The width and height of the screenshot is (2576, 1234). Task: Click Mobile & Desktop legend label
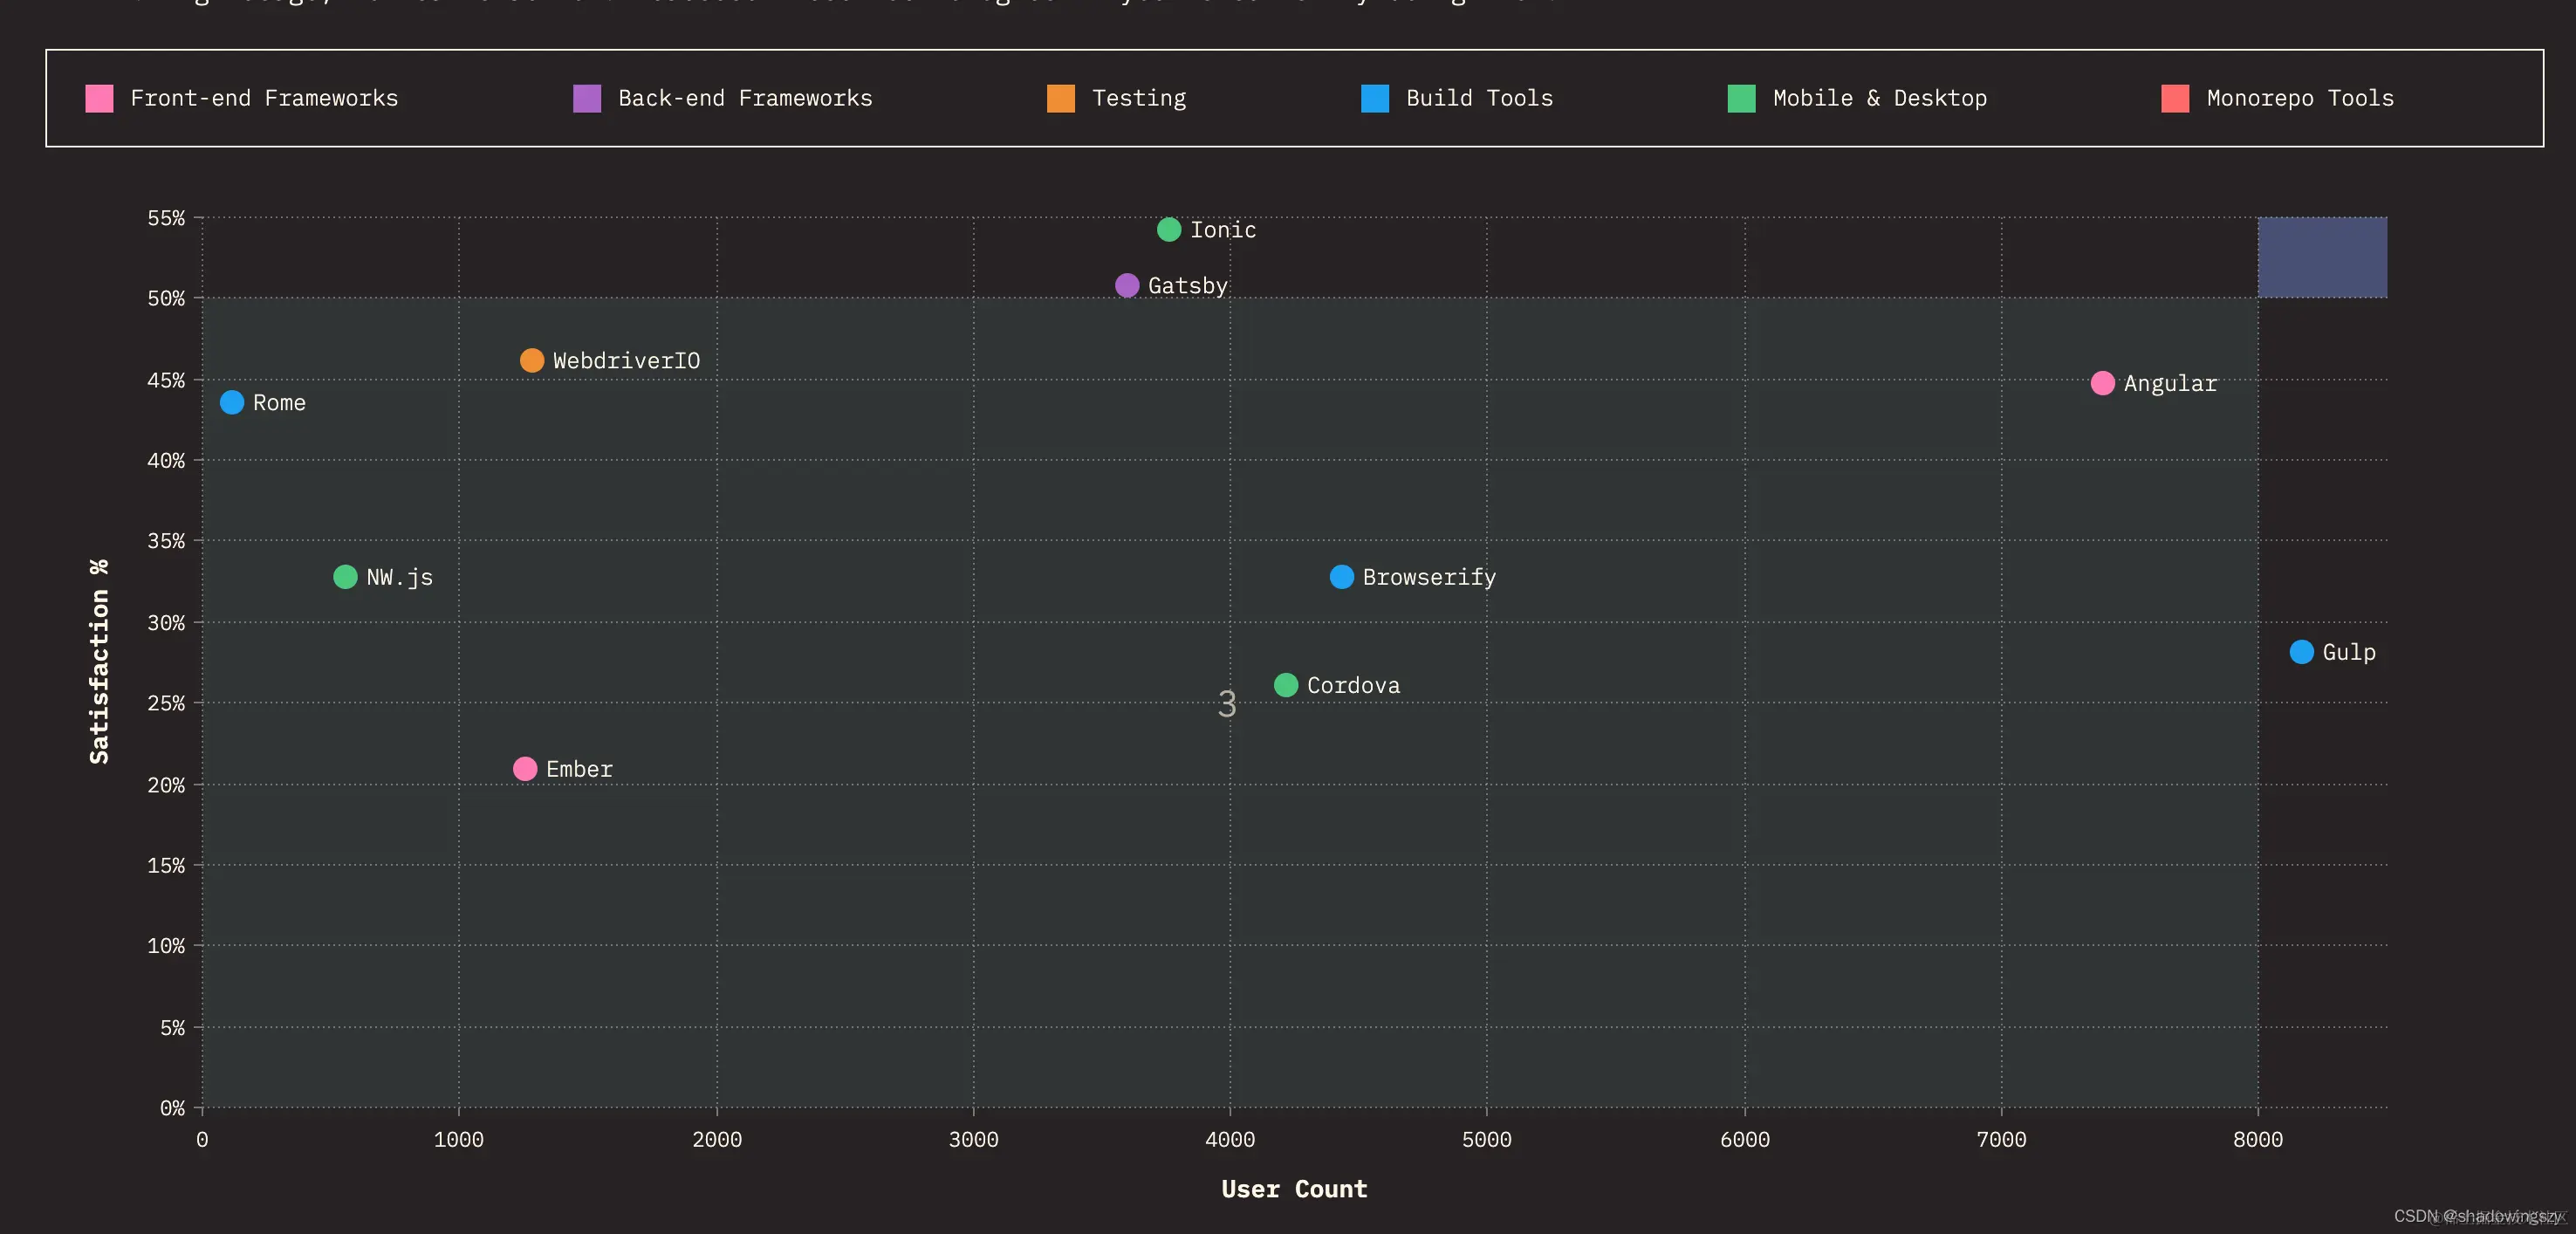(x=1879, y=98)
